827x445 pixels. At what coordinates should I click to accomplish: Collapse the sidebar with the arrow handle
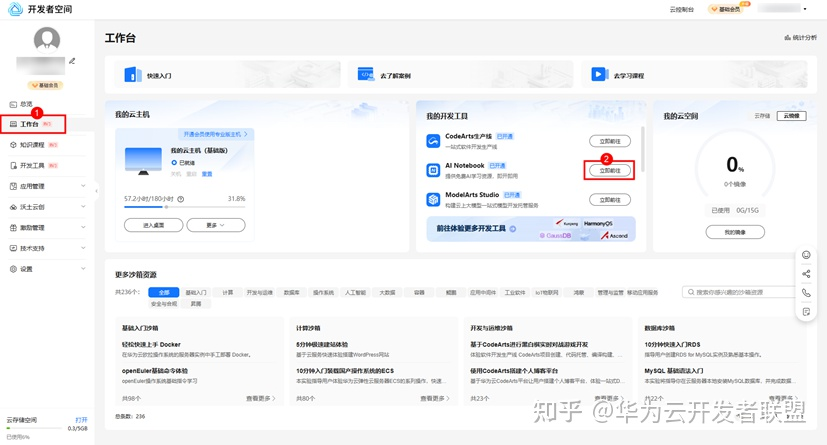coord(97,191)
